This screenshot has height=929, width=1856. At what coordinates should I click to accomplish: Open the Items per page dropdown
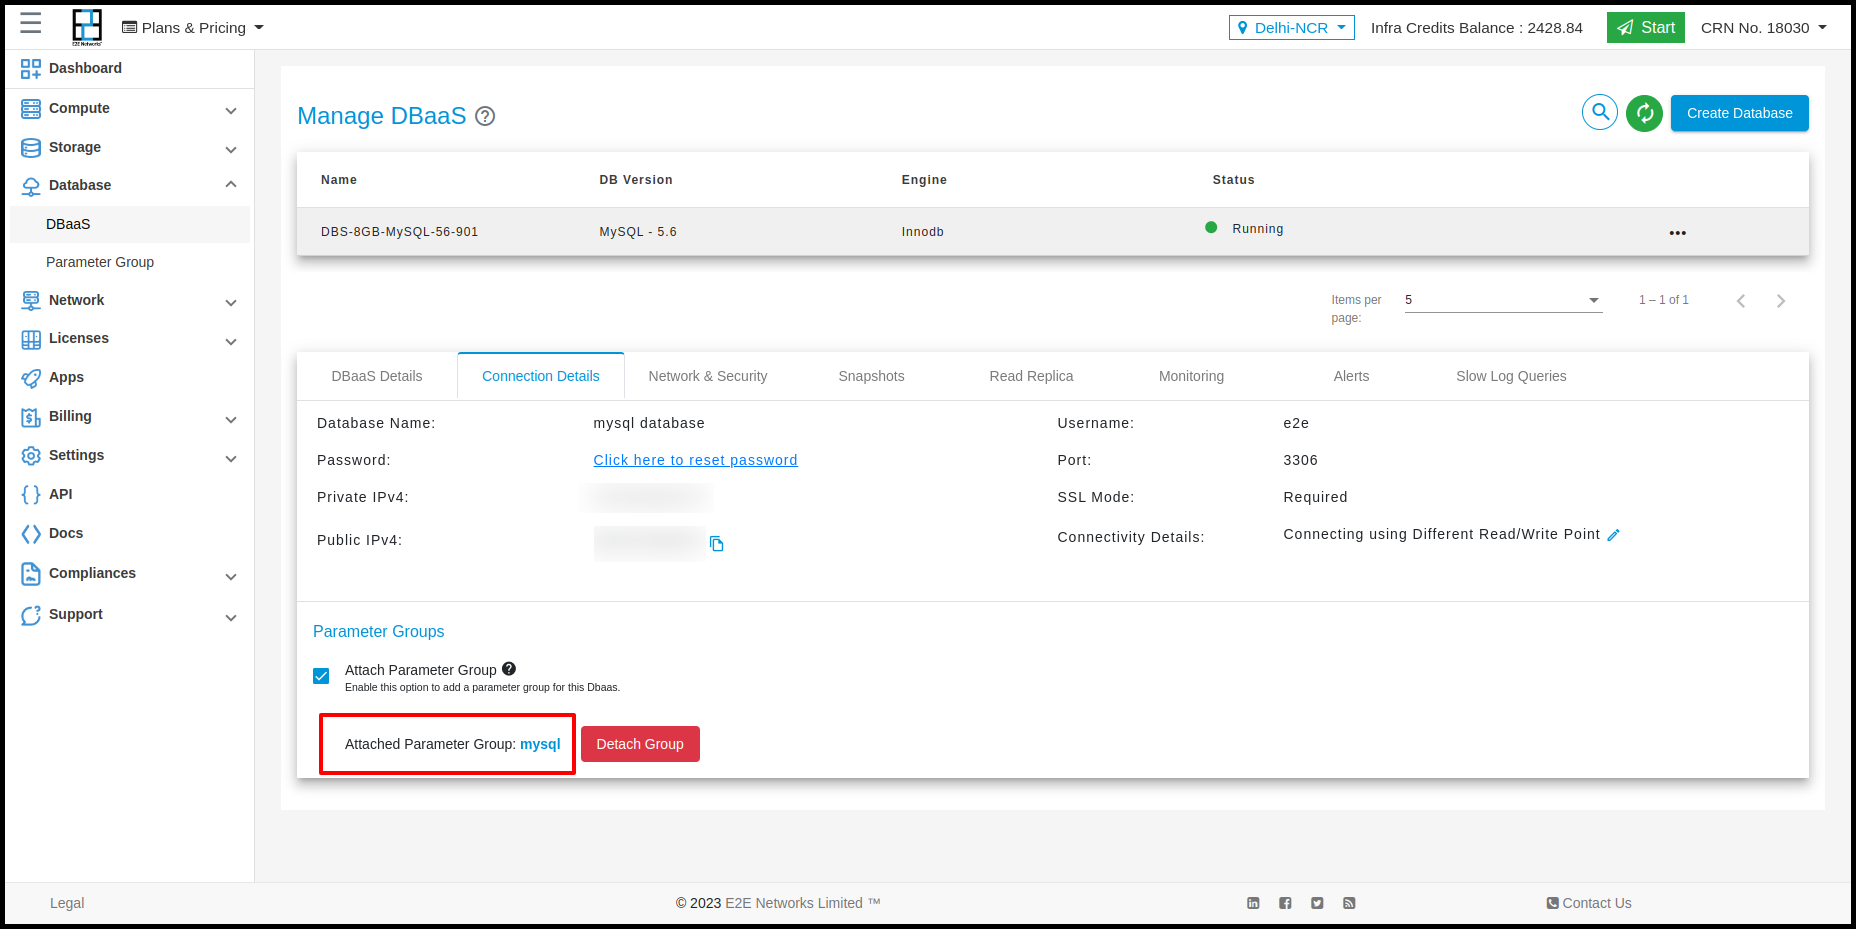coord(1503,300)
